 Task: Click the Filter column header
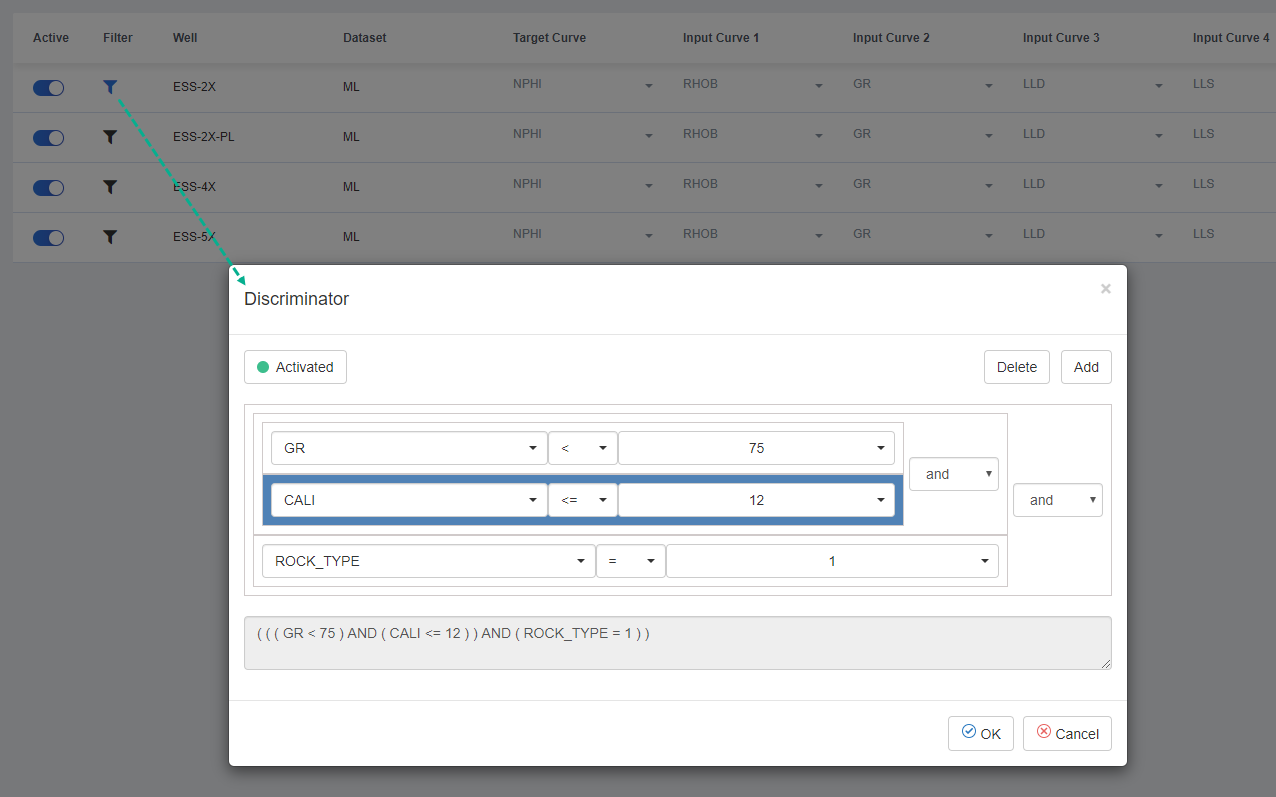click(x=117, y=38)
